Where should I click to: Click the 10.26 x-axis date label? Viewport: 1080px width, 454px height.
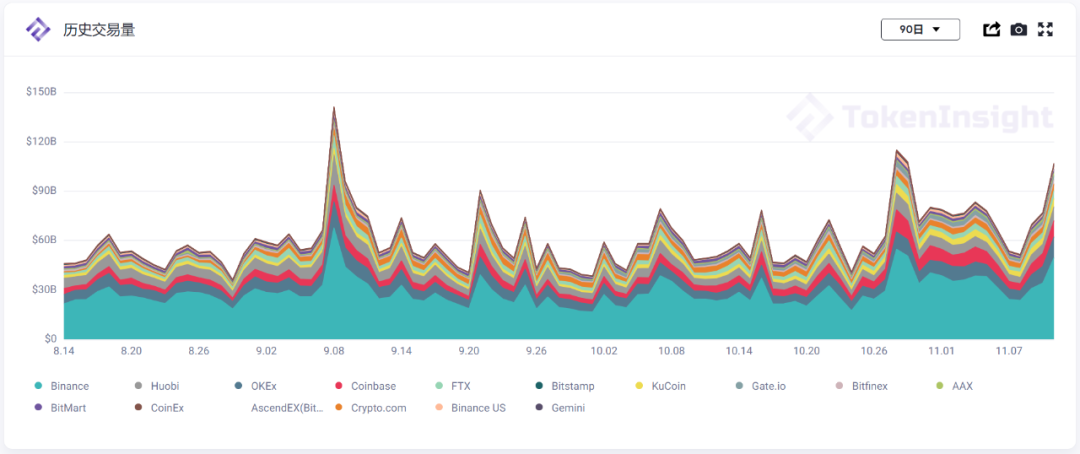point(874,351)
